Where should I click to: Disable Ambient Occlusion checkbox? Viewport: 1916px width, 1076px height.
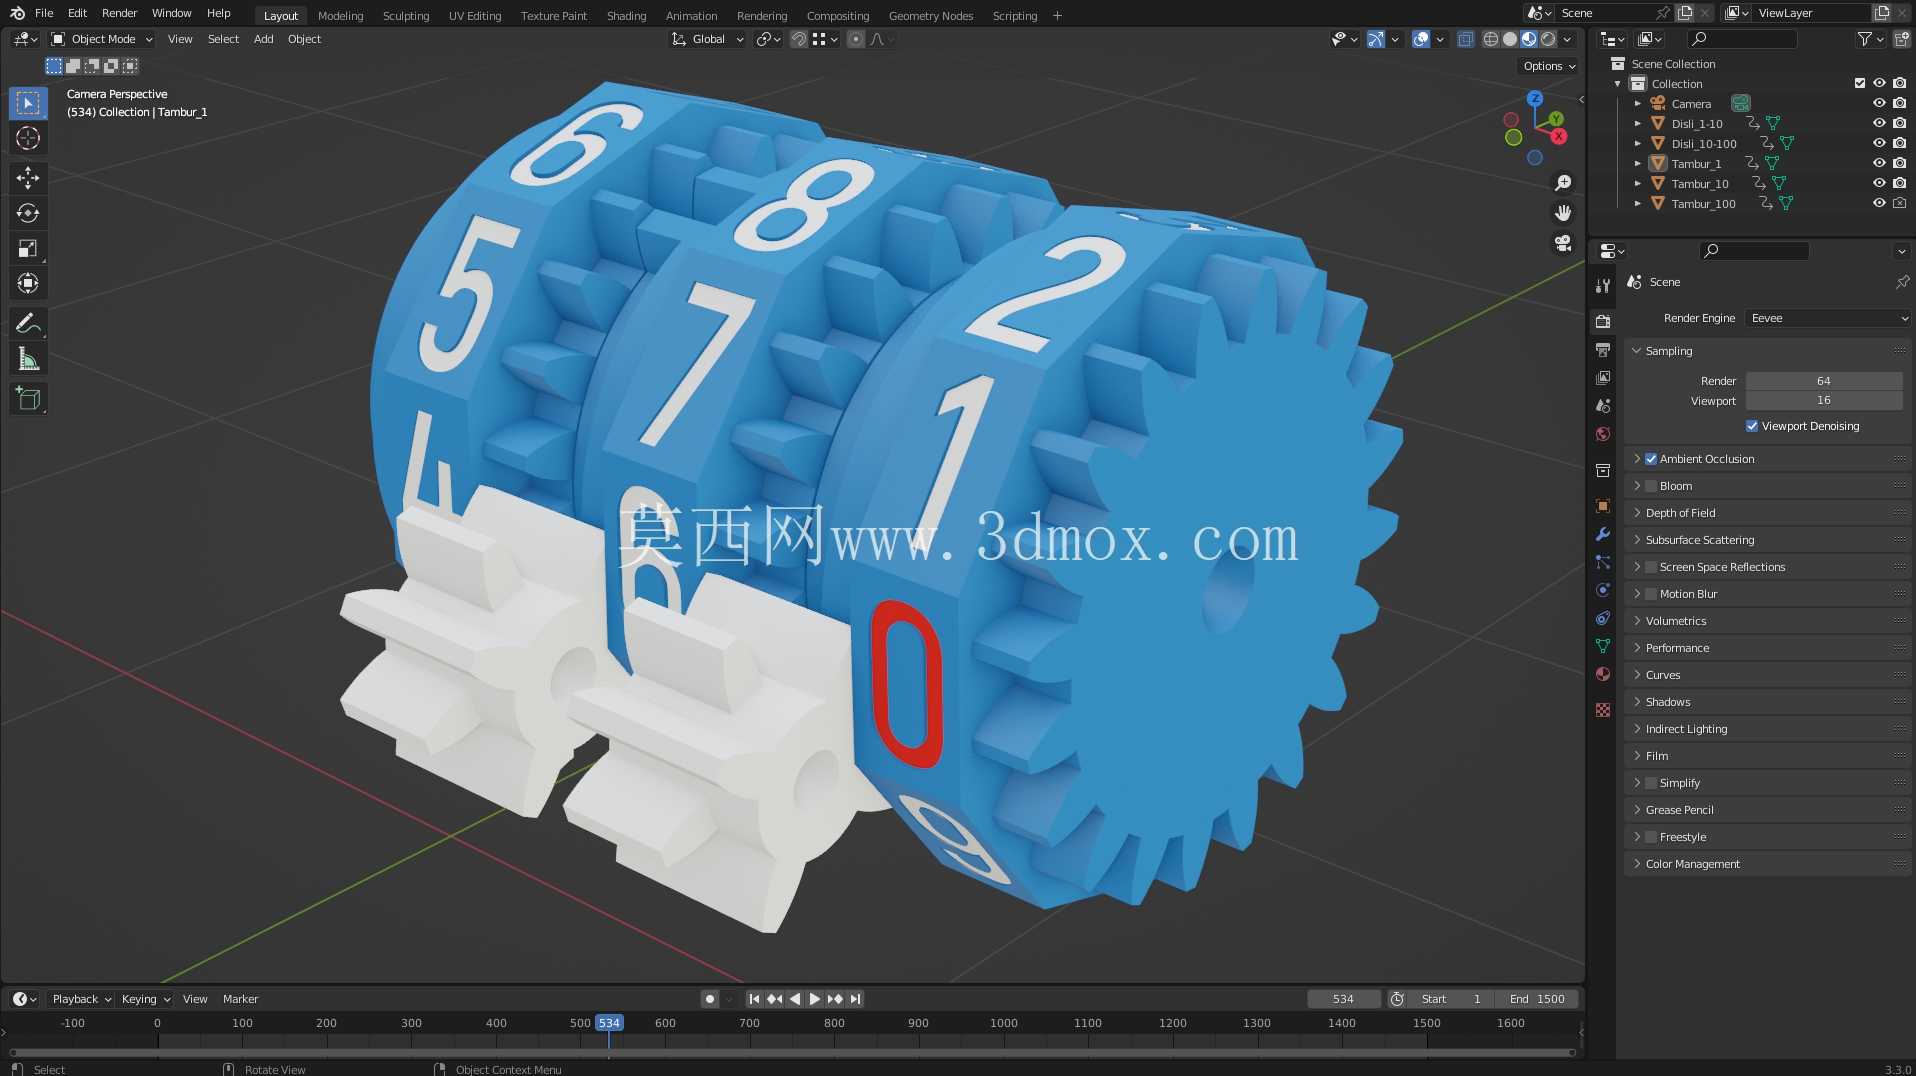[1651, 459]
